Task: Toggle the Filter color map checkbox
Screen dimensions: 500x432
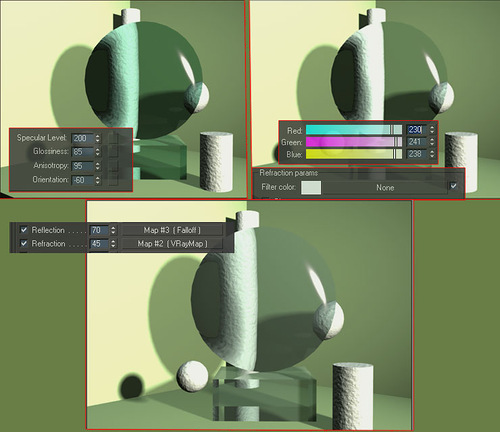Action: click(453, 186)
